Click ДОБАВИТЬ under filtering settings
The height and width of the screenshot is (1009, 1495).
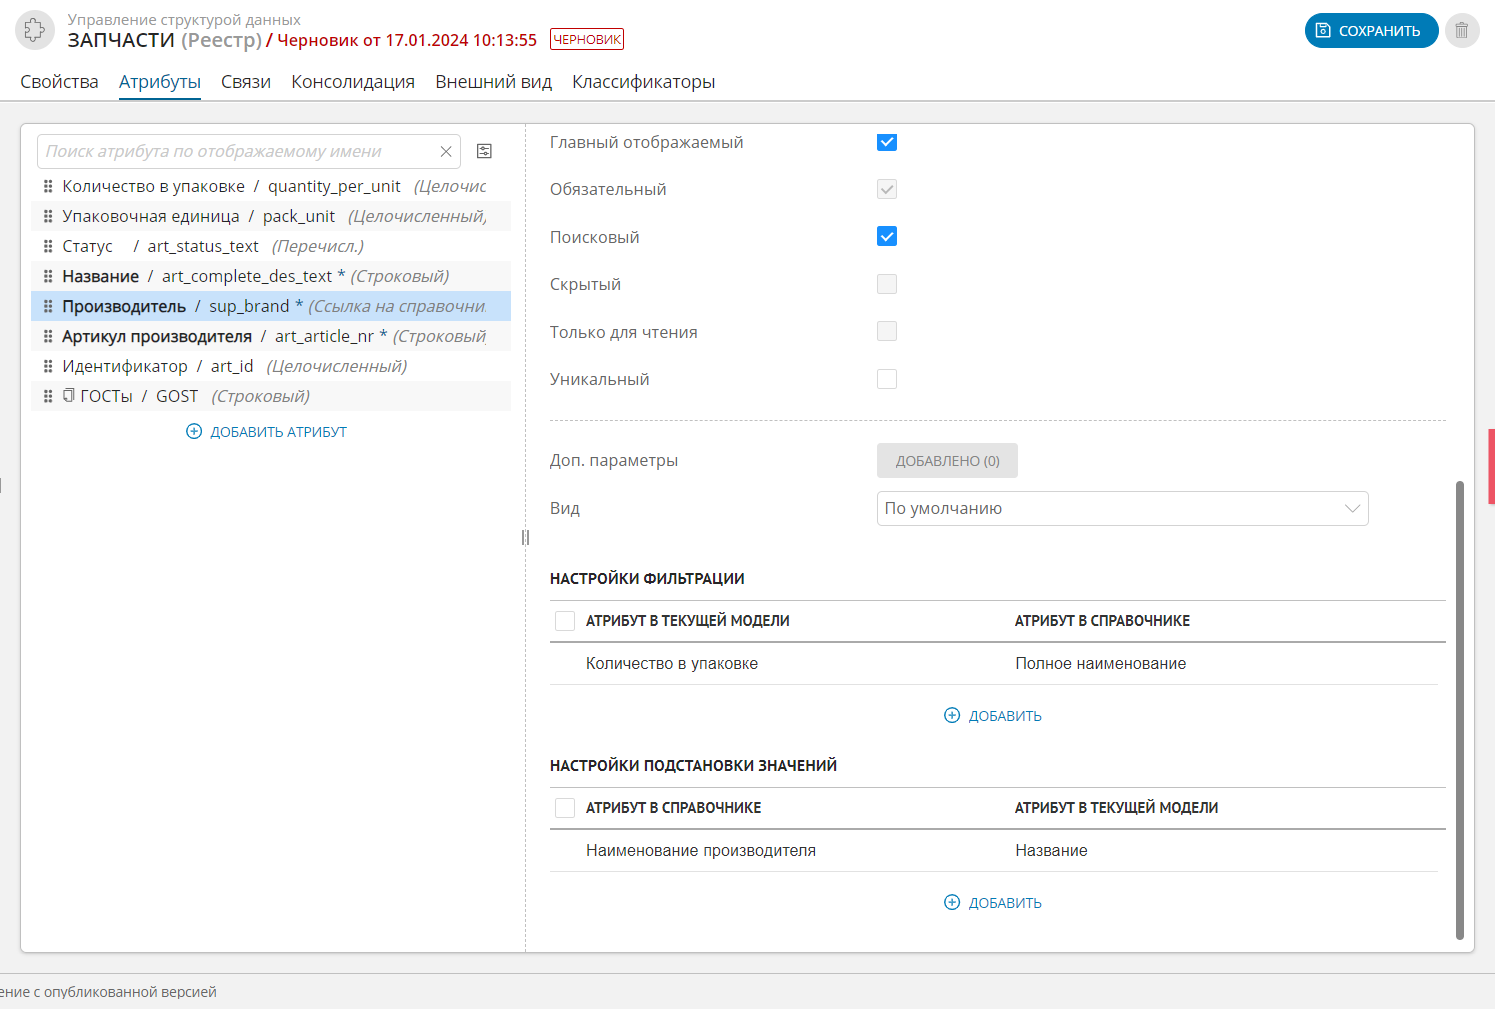[x=993, y=716]
